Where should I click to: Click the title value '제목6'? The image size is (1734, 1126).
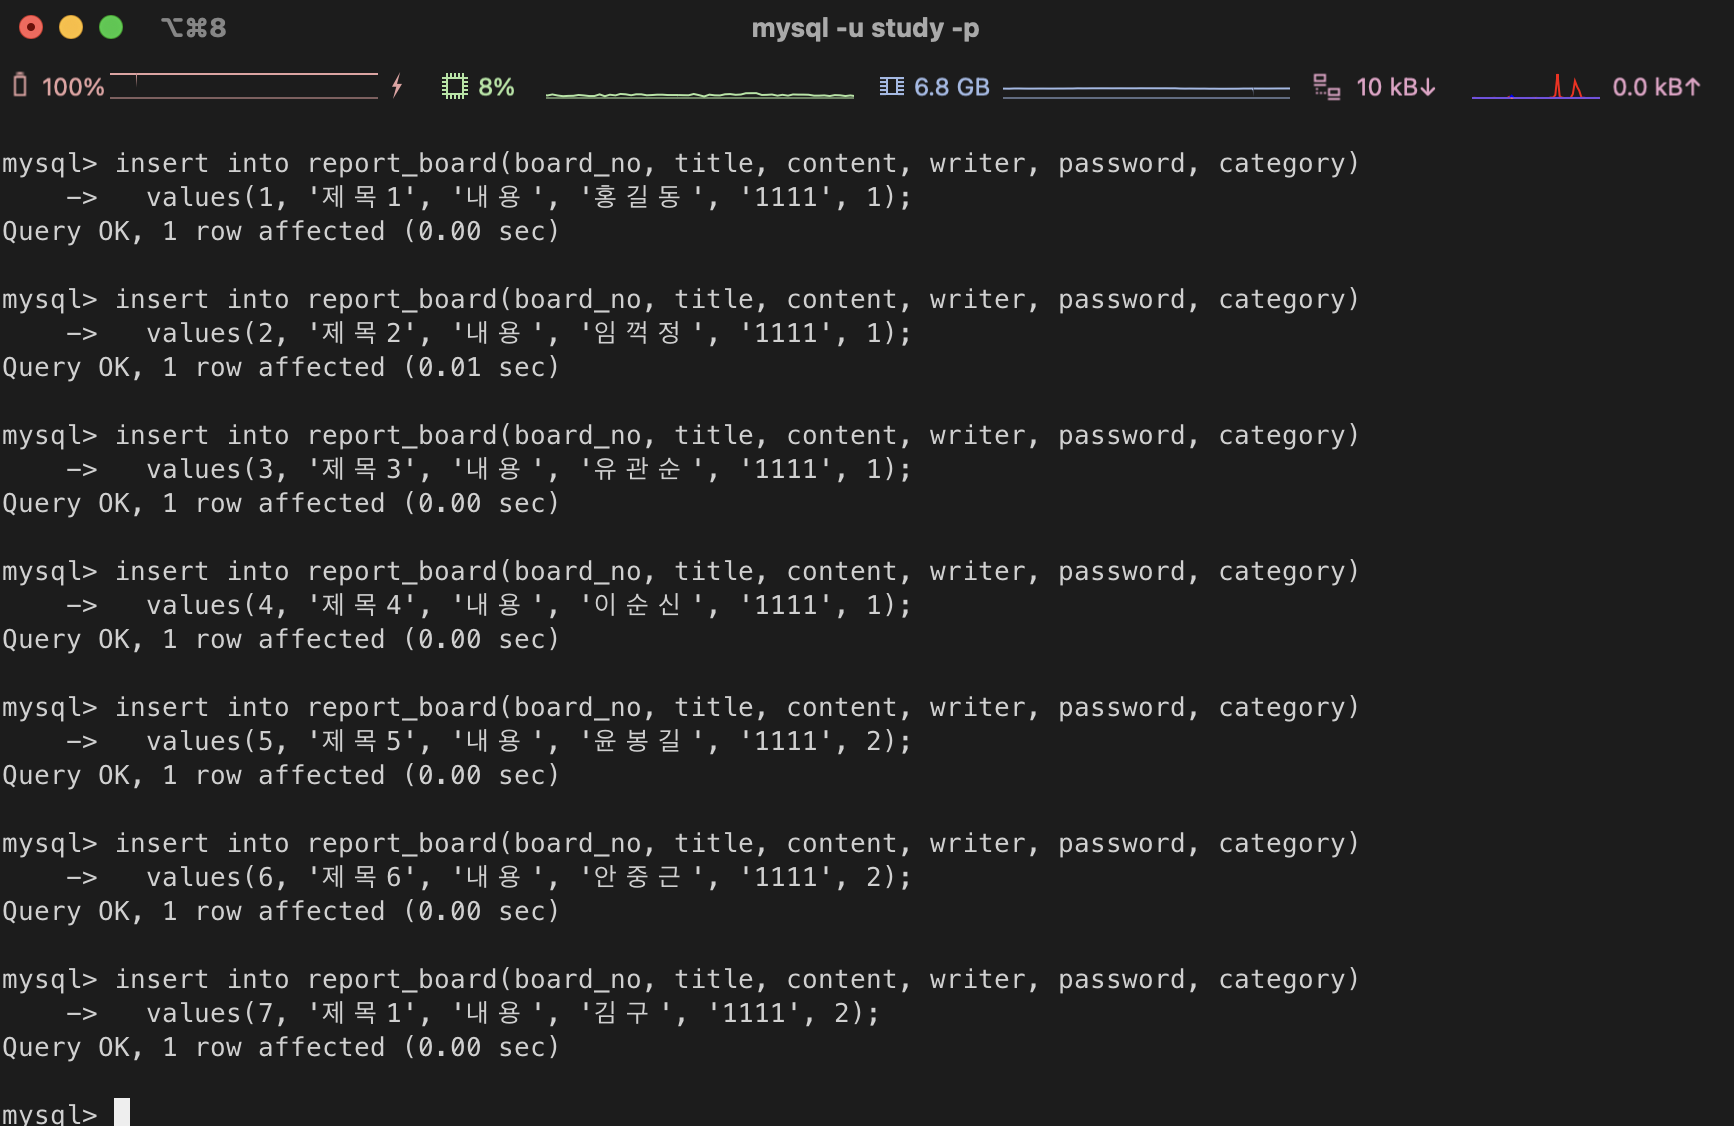pos(362,877)
